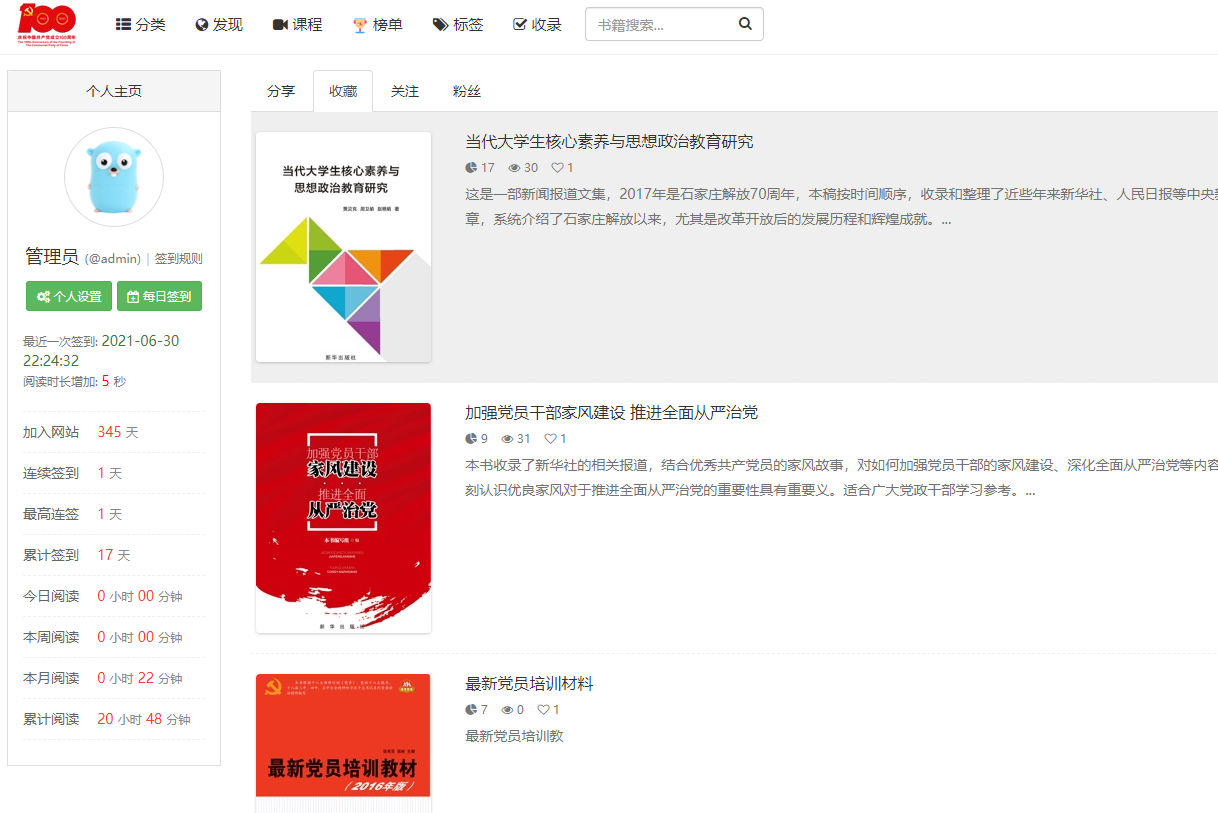Open the 发现 discover page
The width and height of the screenshot is (1218, 813).
219,24
